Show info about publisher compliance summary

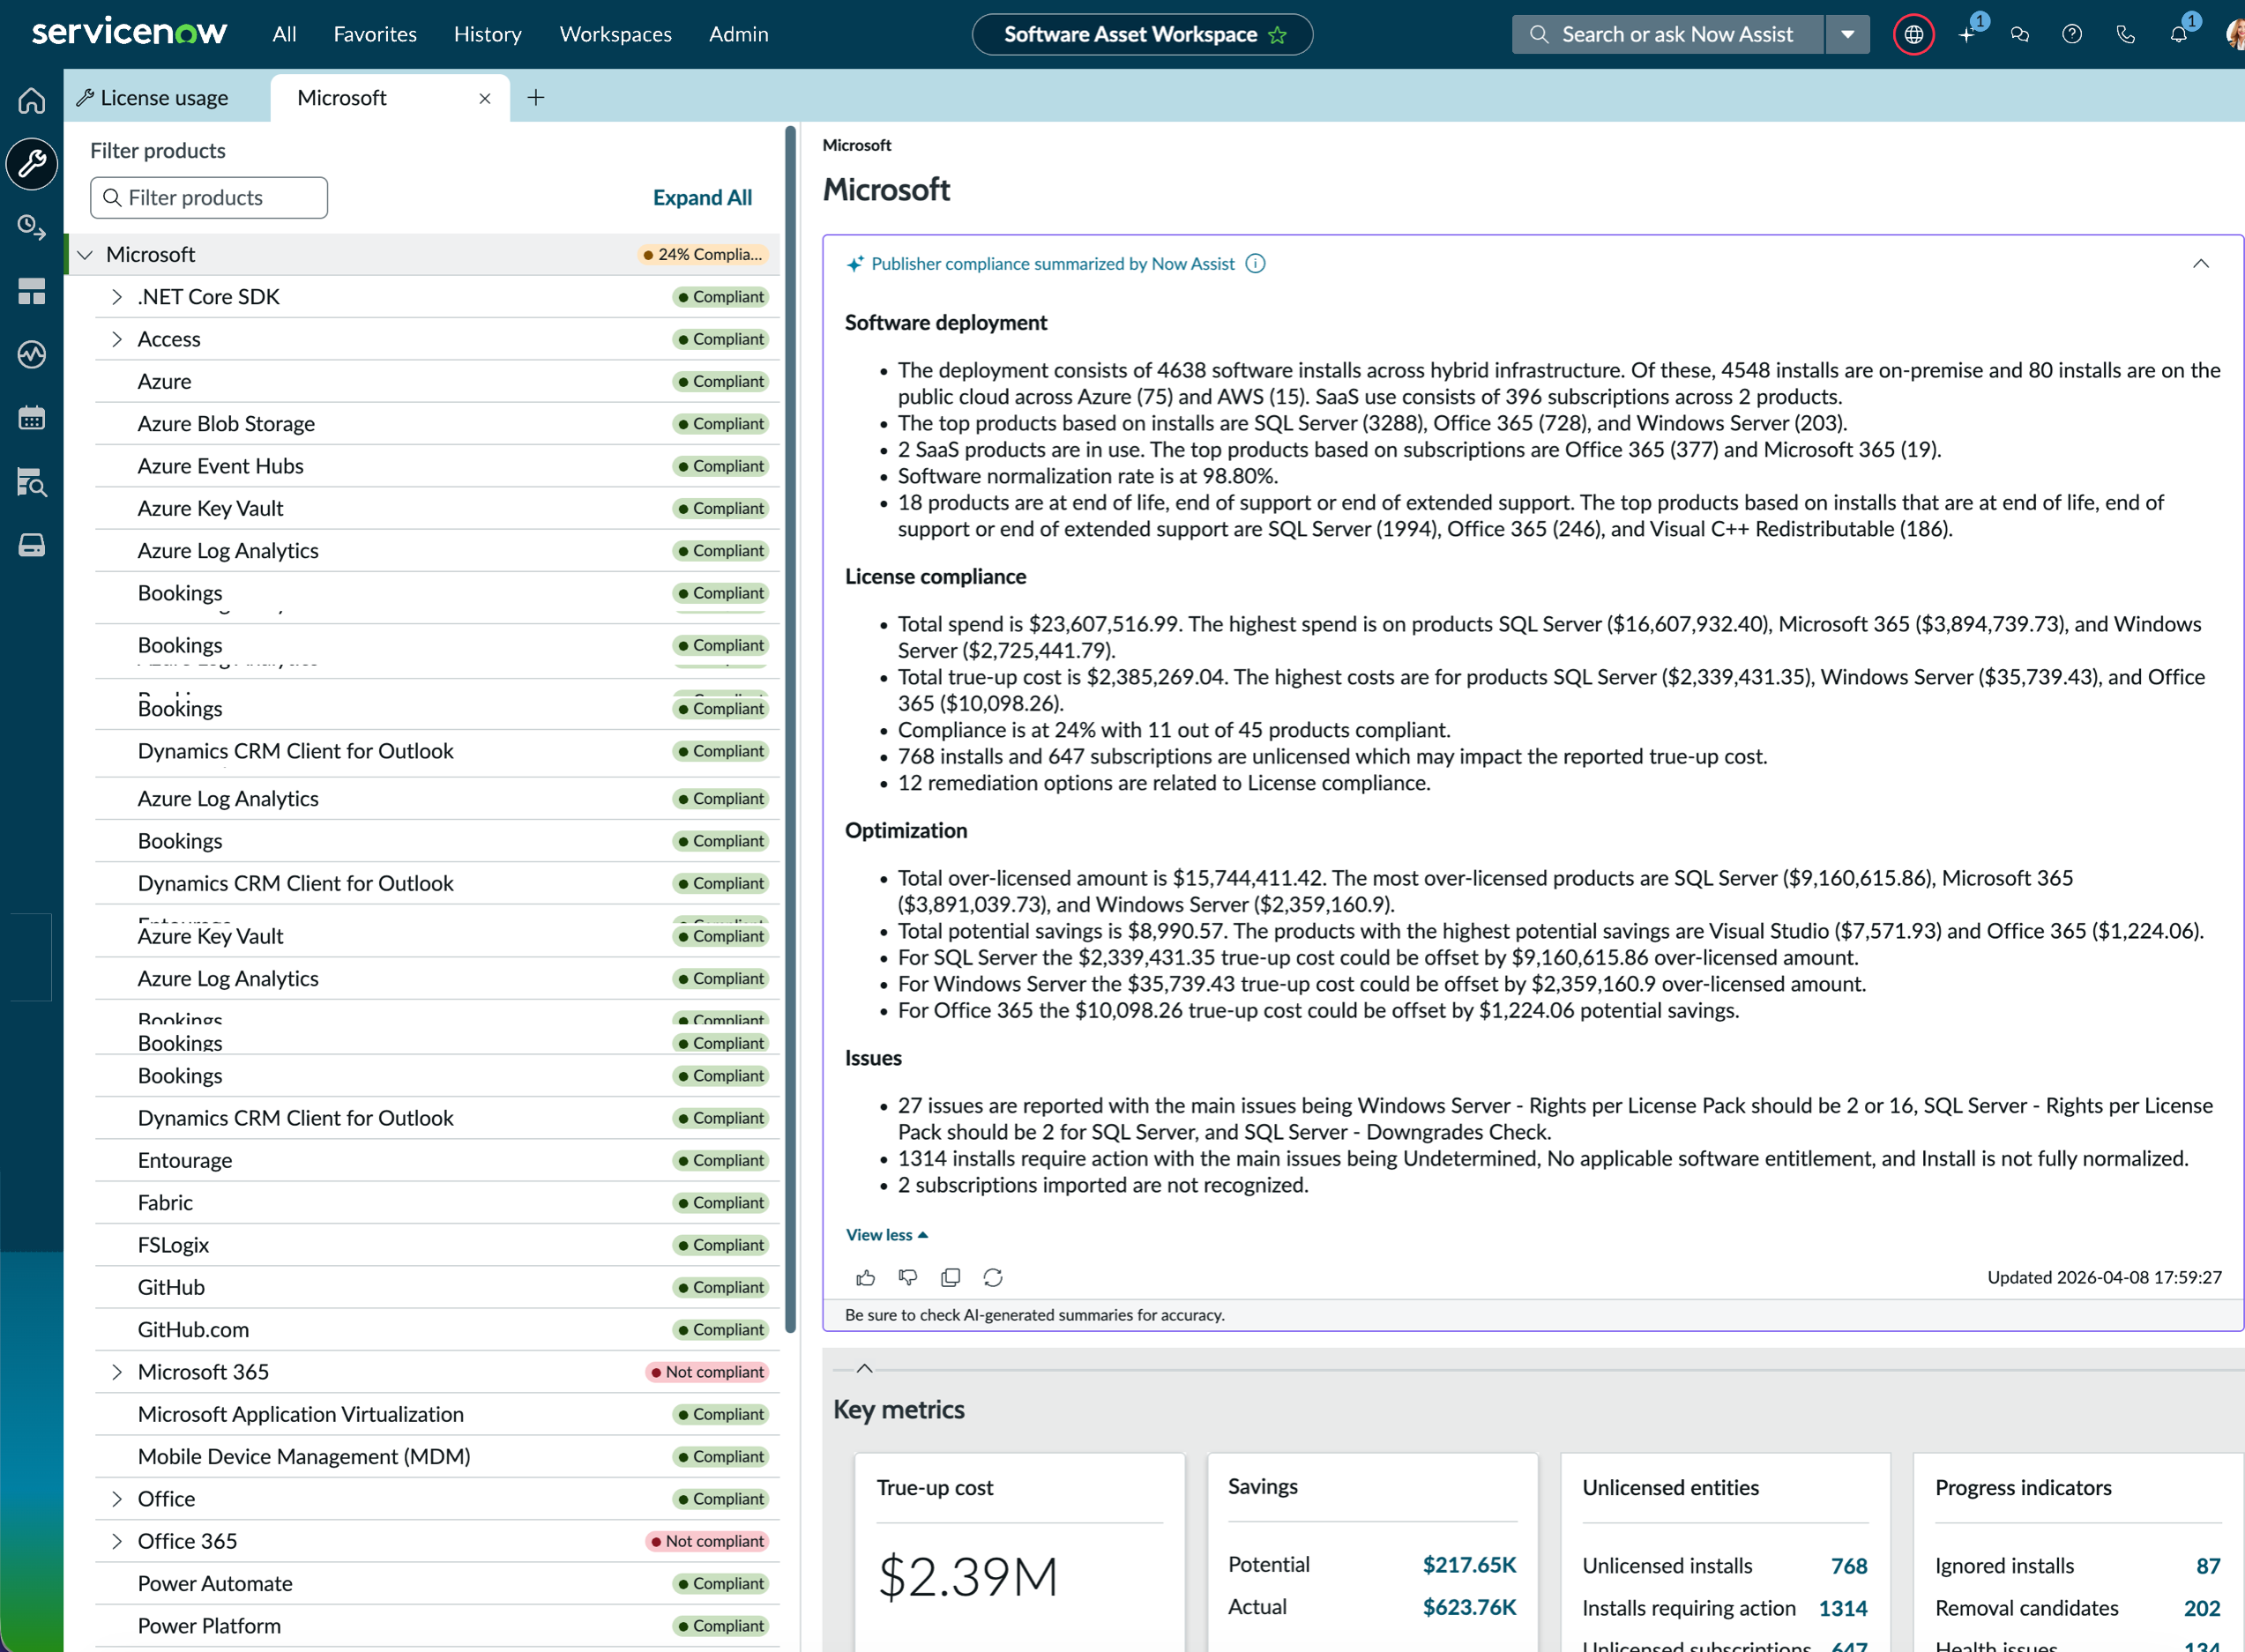1255,264
